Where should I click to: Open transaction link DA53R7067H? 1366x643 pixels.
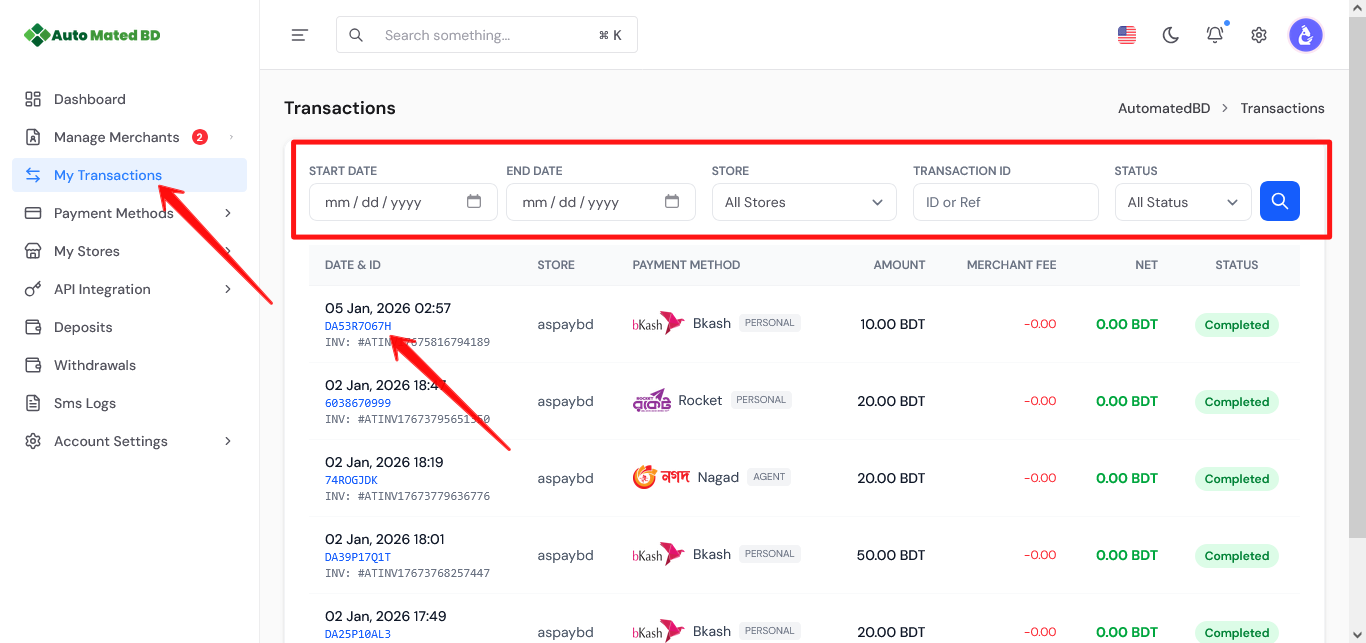click(x=355, y=325)
